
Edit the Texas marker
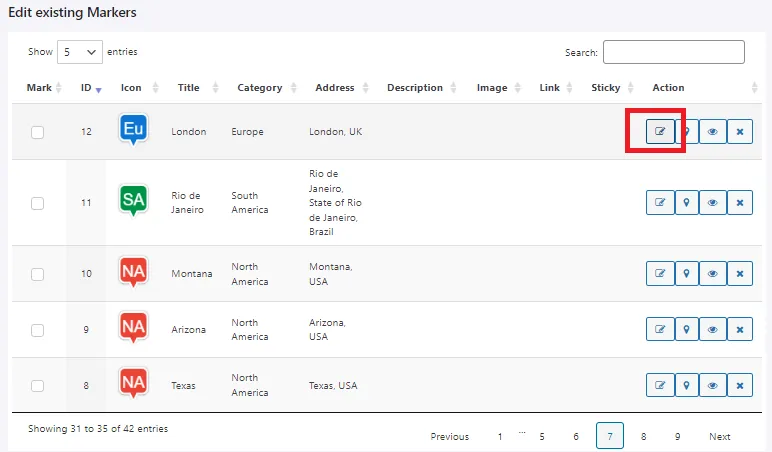click(x=660, y=385)
